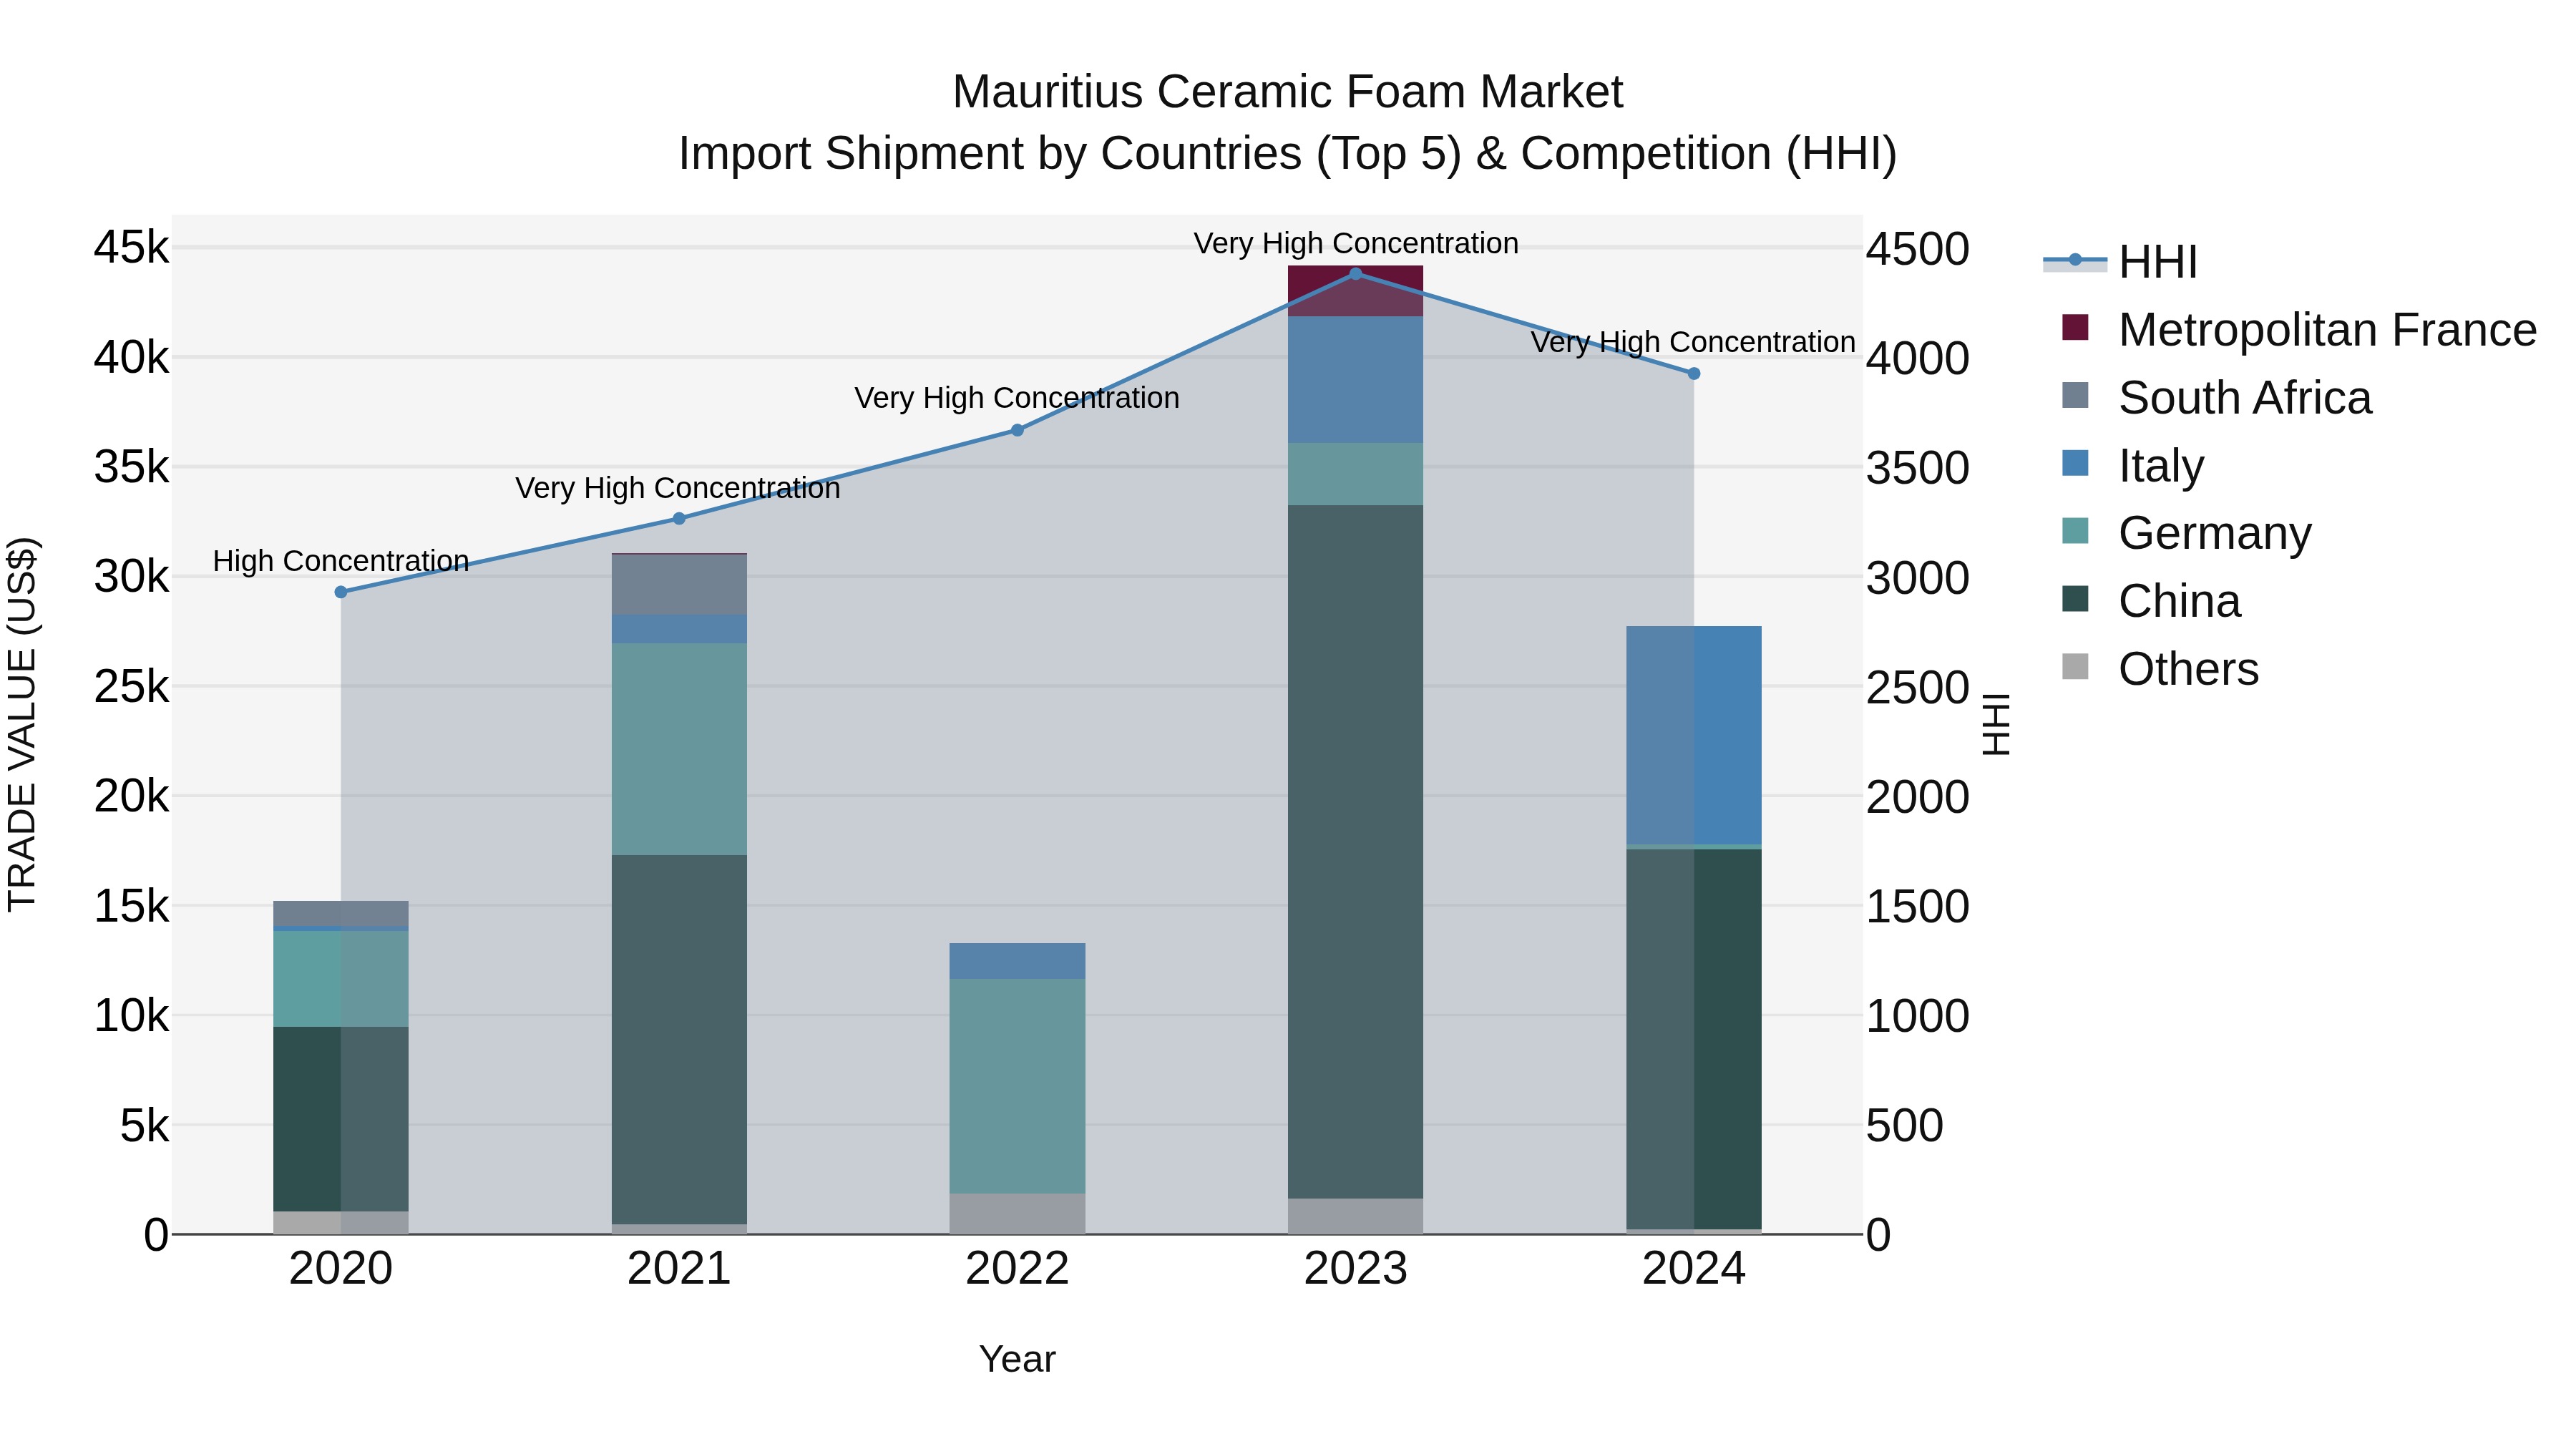Click the Italy bar segment for 2024
Viewport: 2576px width, 1449px height.
coord(1694,736)
